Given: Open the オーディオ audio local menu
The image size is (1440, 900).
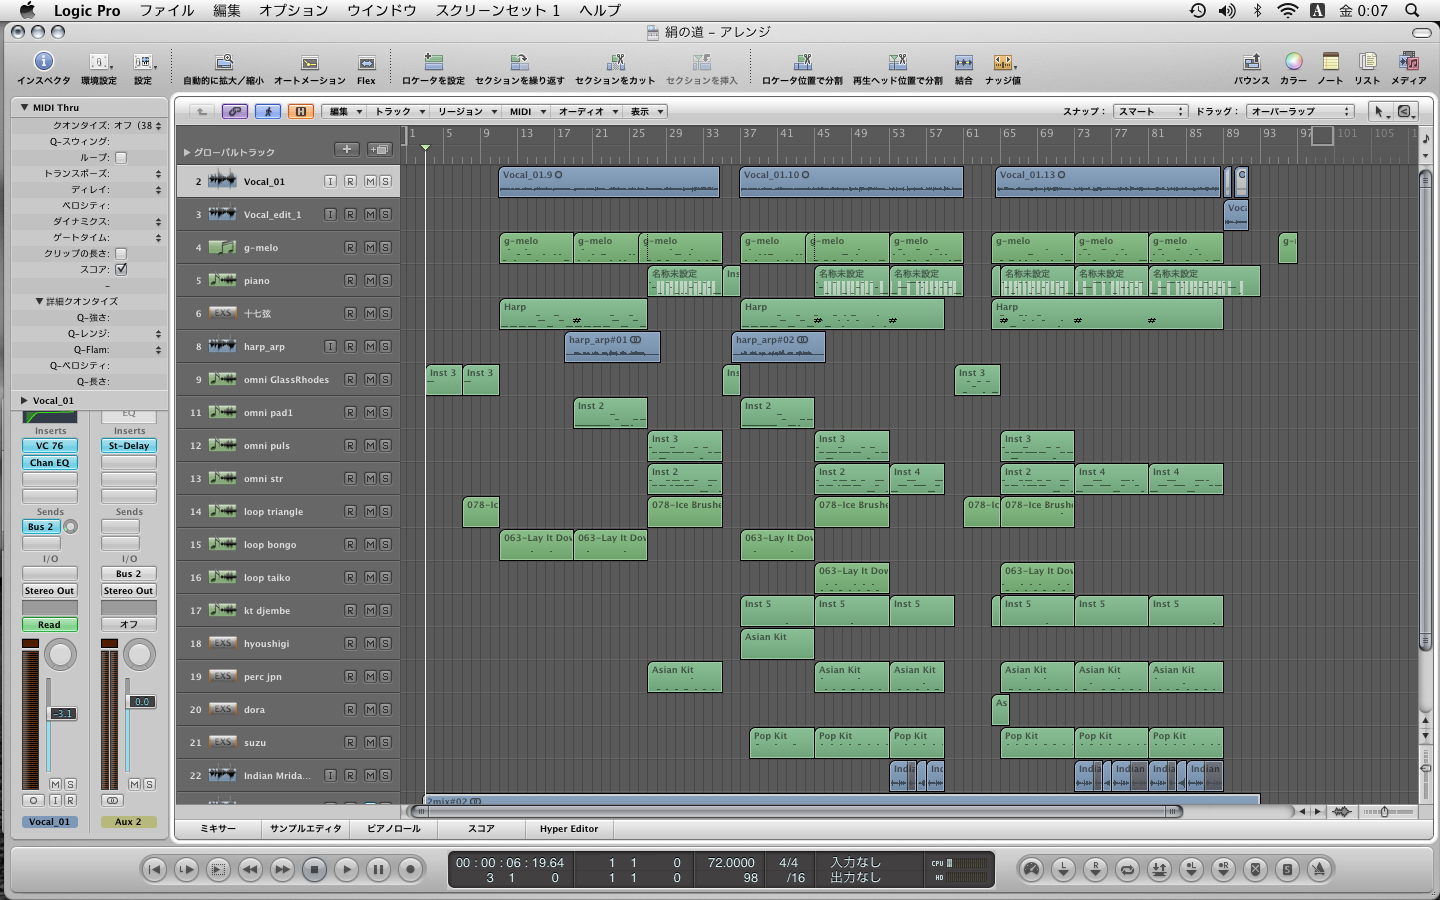Looking at the screenshot, I should tap(587, 111).
